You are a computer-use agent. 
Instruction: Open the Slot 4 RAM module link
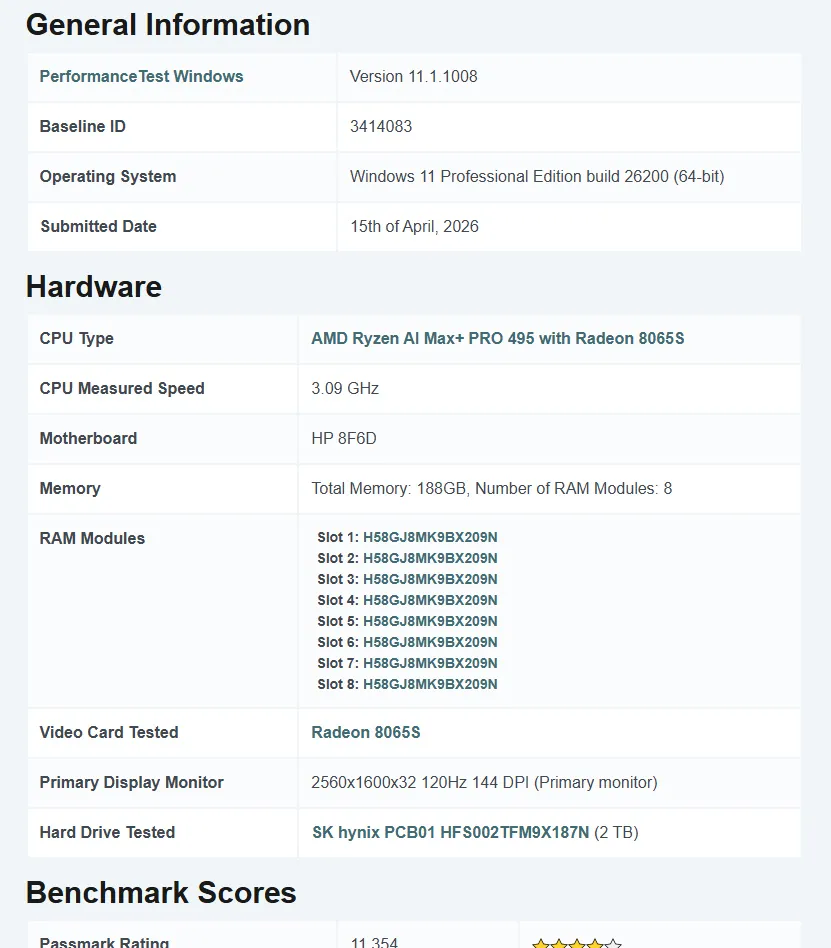point(430,600)
